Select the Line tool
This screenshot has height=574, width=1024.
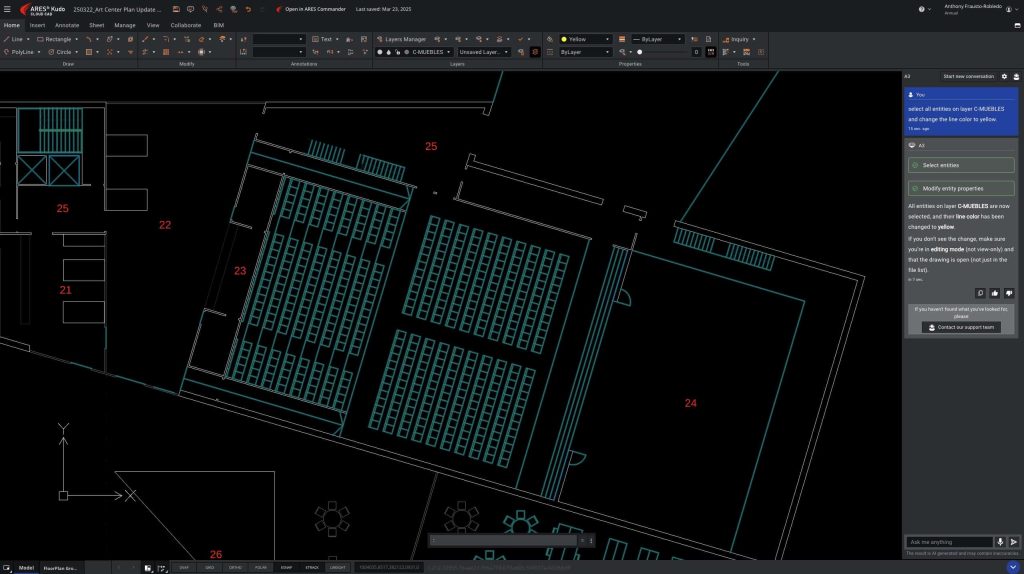[13, 39]
